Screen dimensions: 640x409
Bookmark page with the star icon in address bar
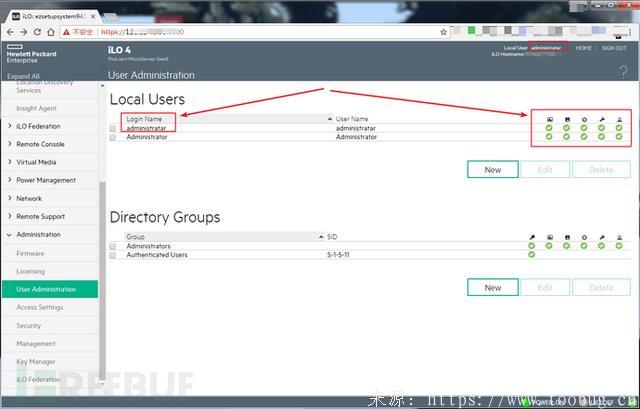[x=443, y=32]
